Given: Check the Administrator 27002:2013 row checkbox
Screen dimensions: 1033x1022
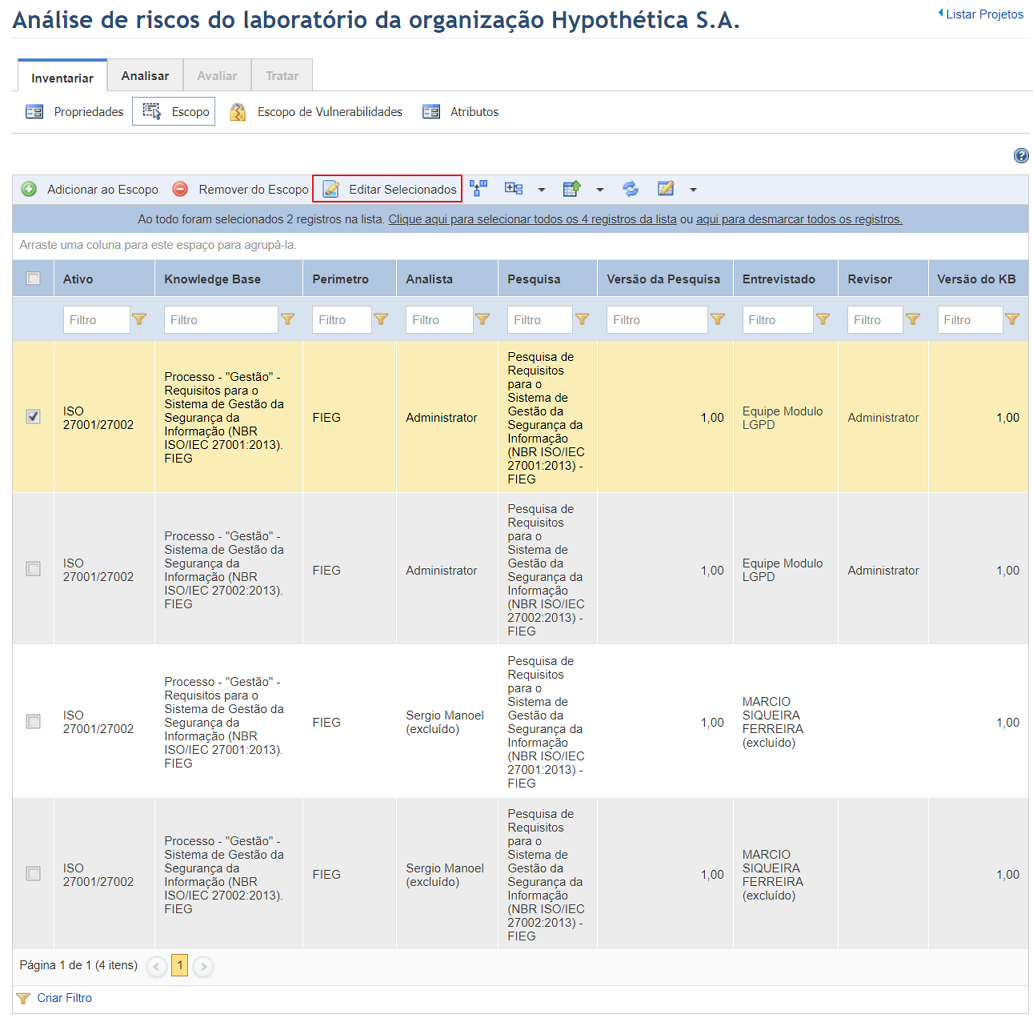Looking at the screenshot, I should coord(33,569).
